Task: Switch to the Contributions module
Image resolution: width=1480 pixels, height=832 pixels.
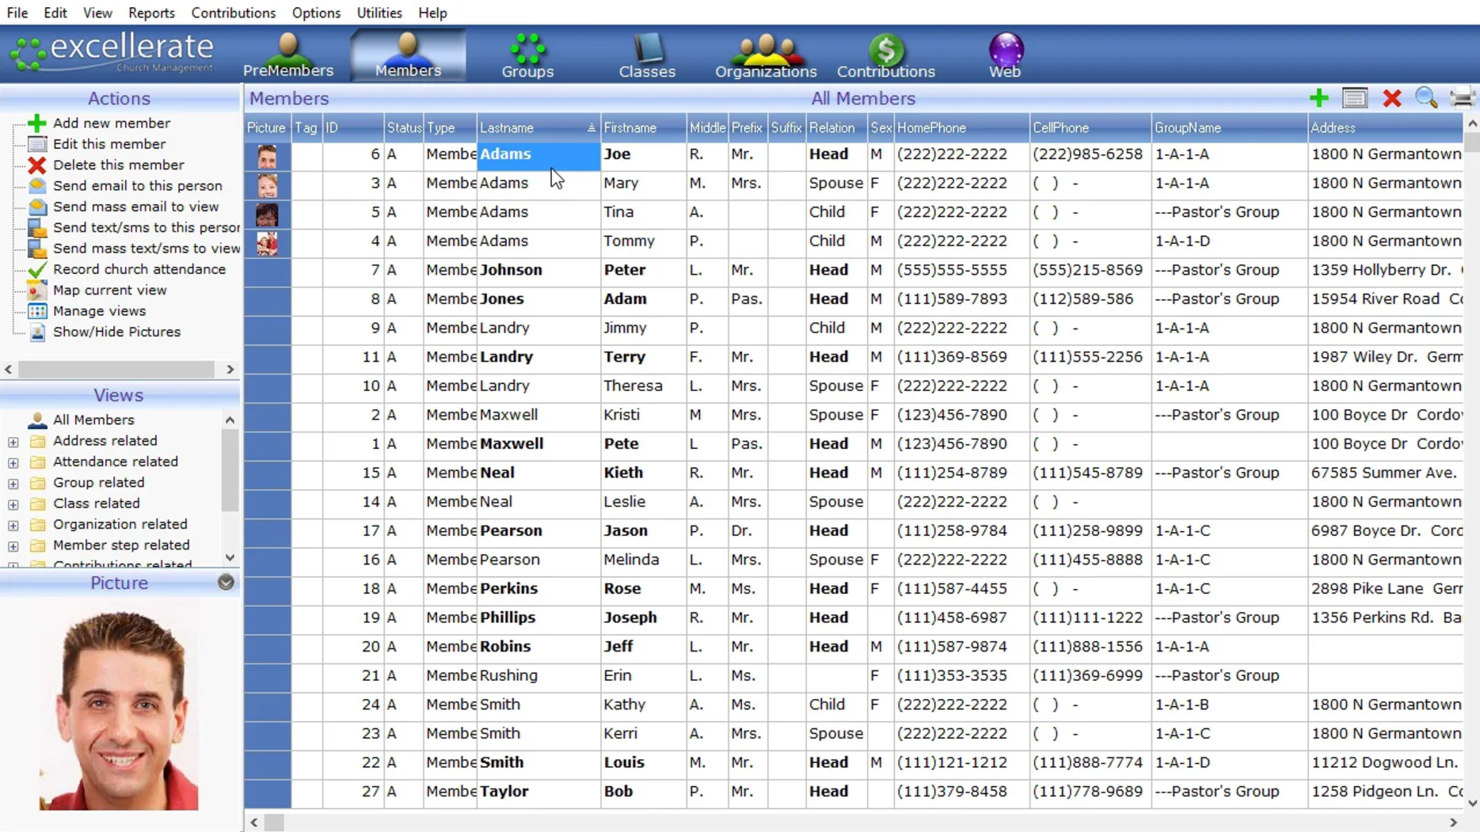Action: pyautogui.click(x=885, y=55)
